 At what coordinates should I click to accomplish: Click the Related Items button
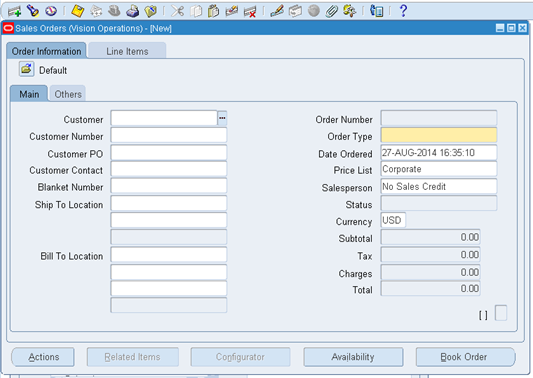point(133,357)
